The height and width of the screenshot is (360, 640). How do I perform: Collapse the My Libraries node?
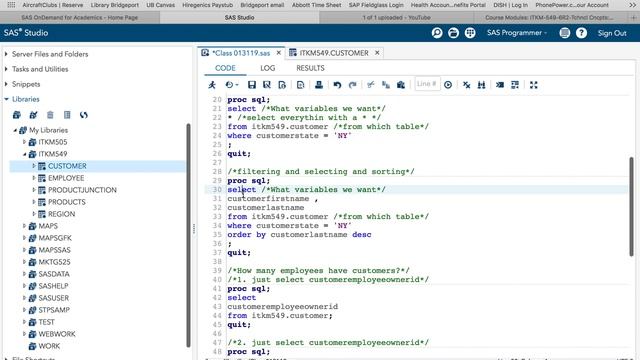(15, 130)
